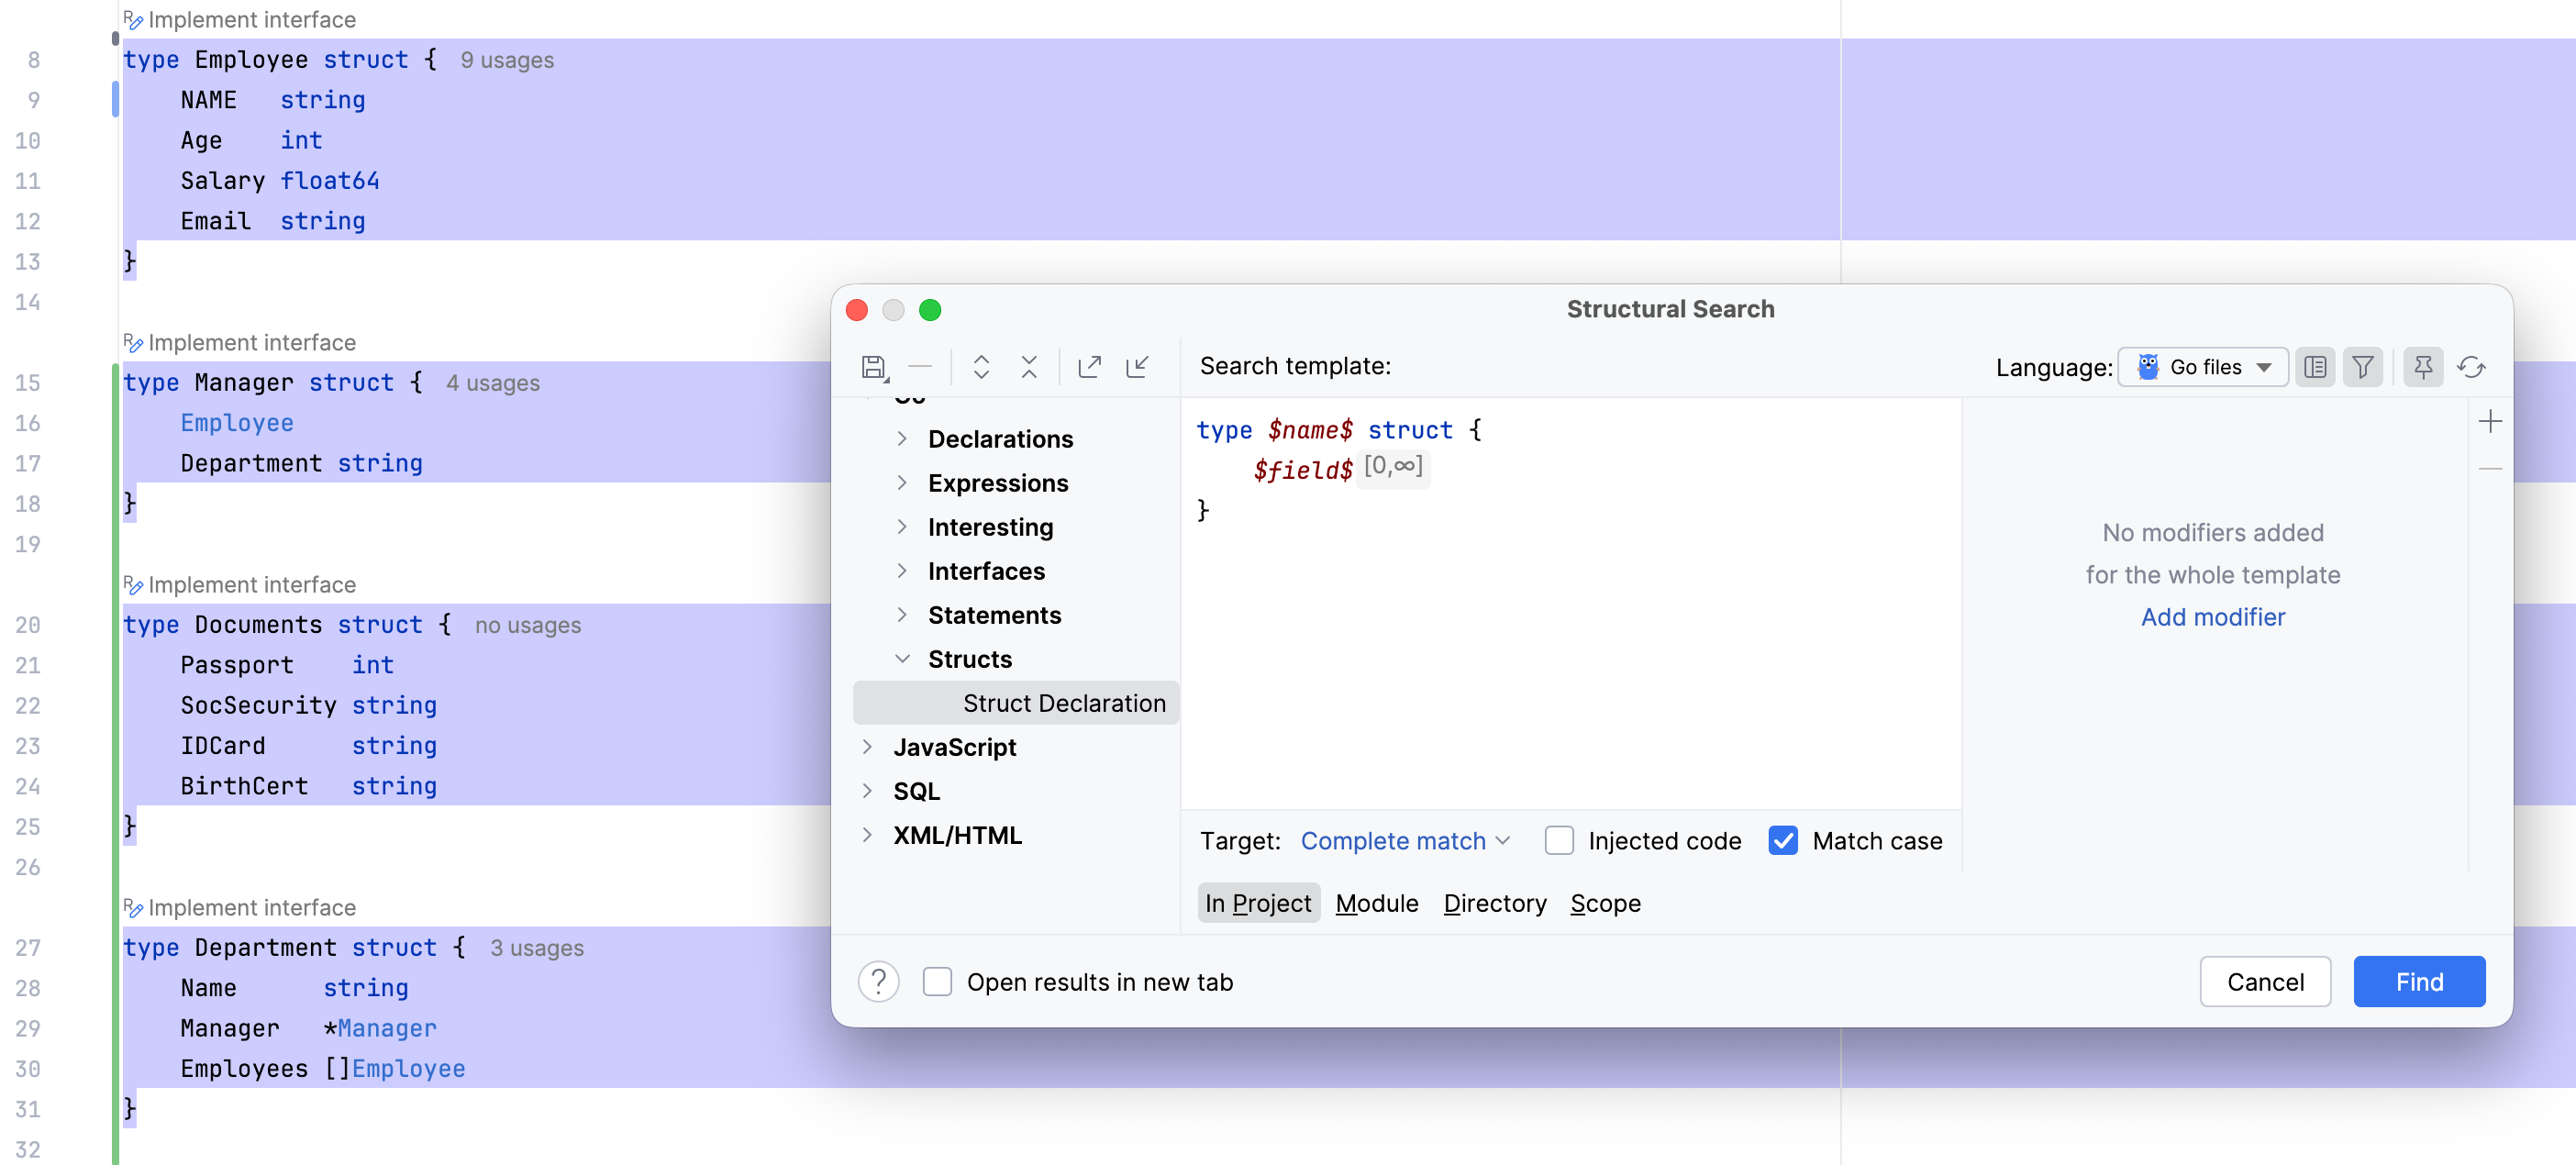Click the Pin dialog icon
The width and height of the screenshot is (2576, 1165).
pyautogui.click(x=2423, y=367)
